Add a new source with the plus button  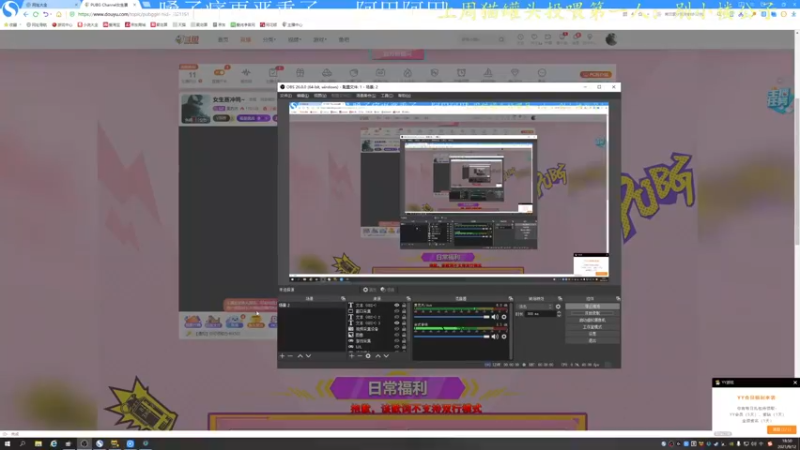pos(352,356)
